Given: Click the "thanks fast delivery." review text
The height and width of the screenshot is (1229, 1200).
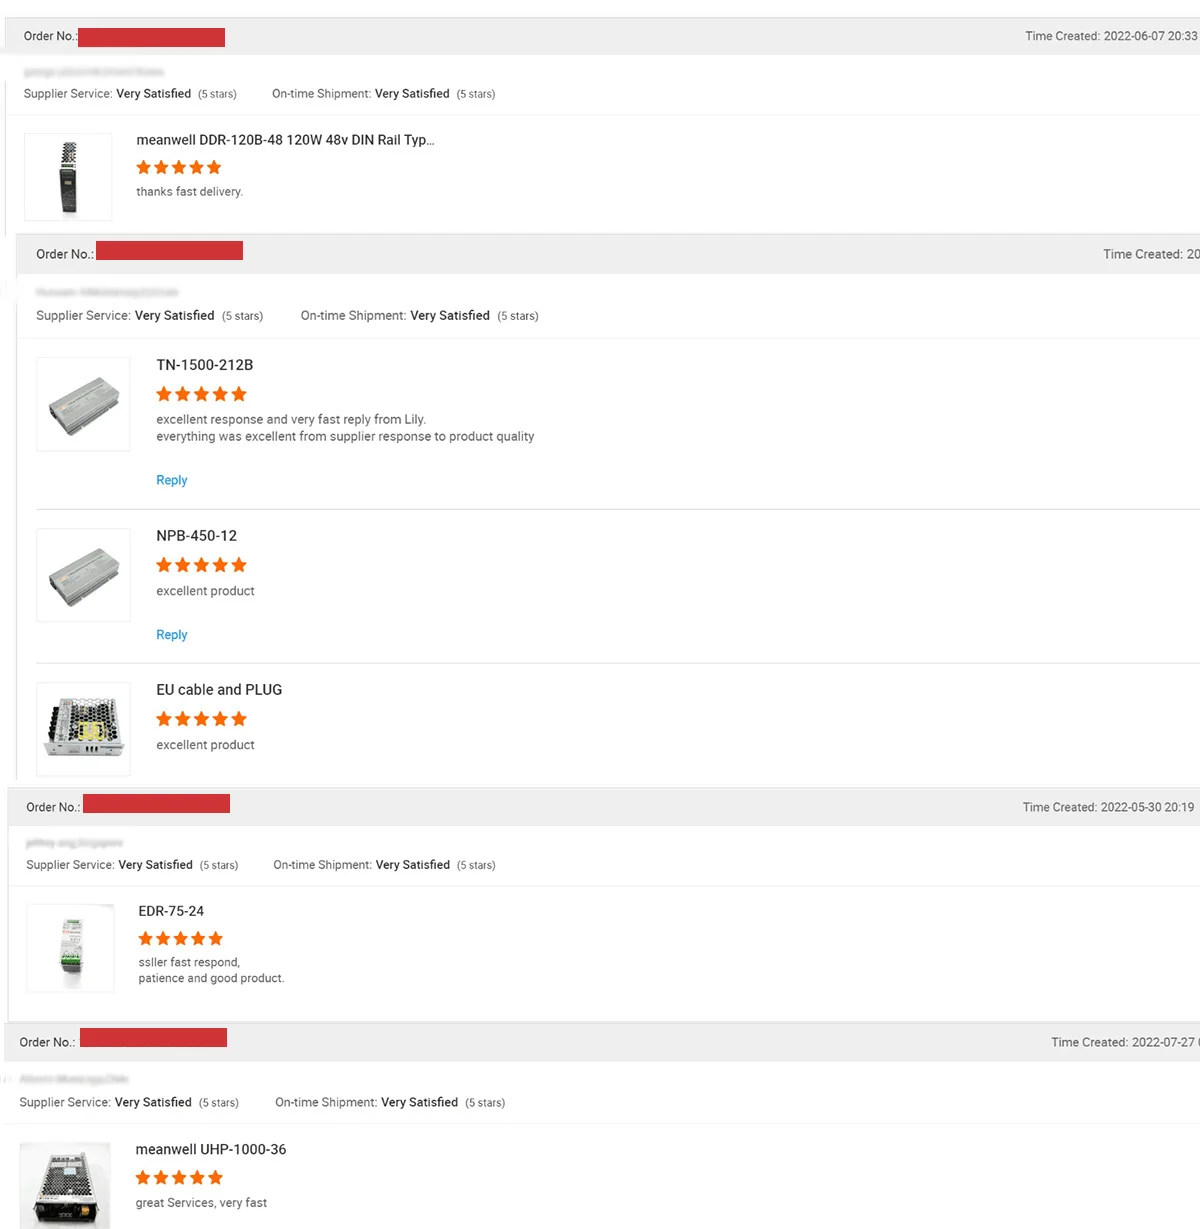Looking at the screenshot, I should [189, 192].
